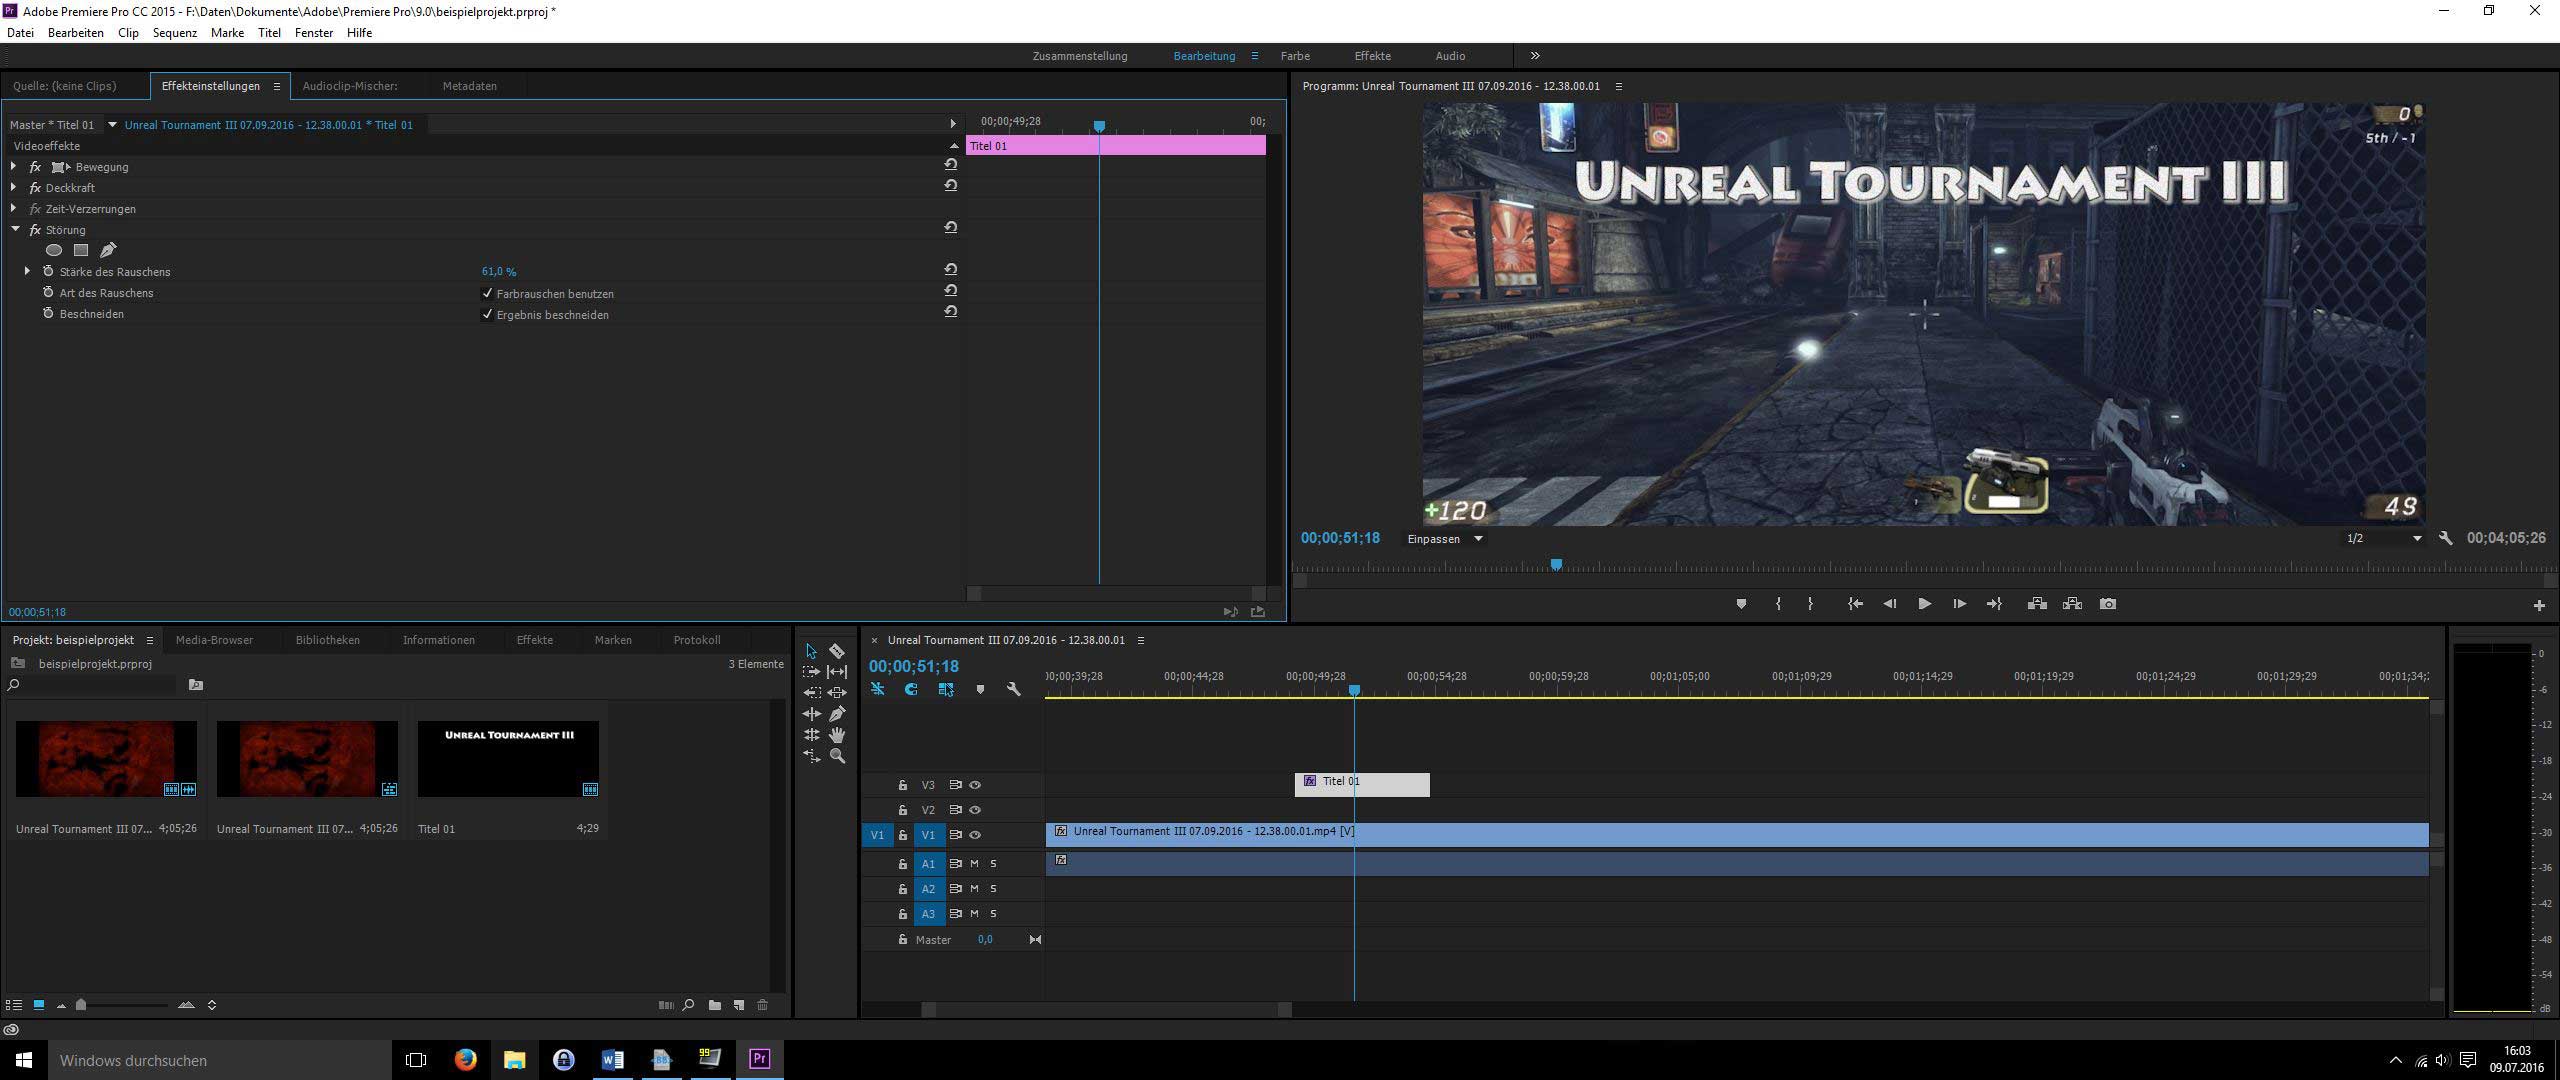This screenshot has width=2560, height=1080.
Task: Expand Stärke des Rauschens parameter
Action: tap(27, 271)
